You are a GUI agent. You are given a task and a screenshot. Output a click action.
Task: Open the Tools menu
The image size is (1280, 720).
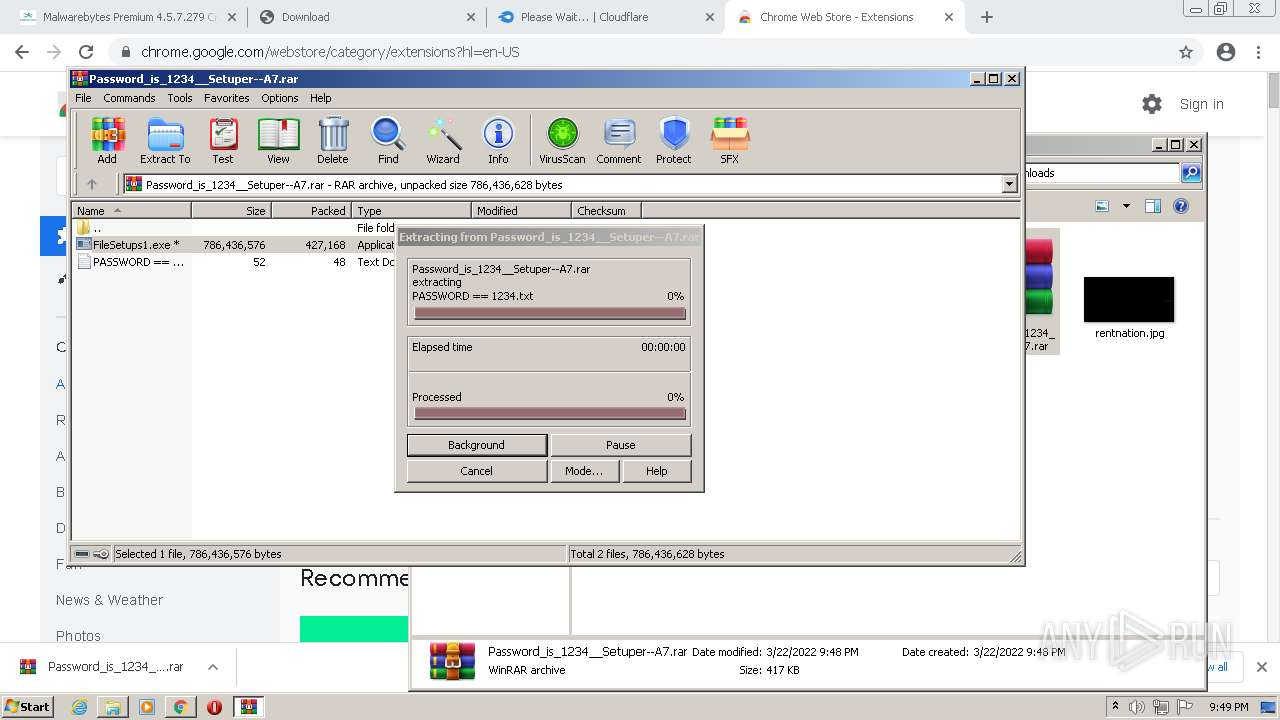[180, 98]
